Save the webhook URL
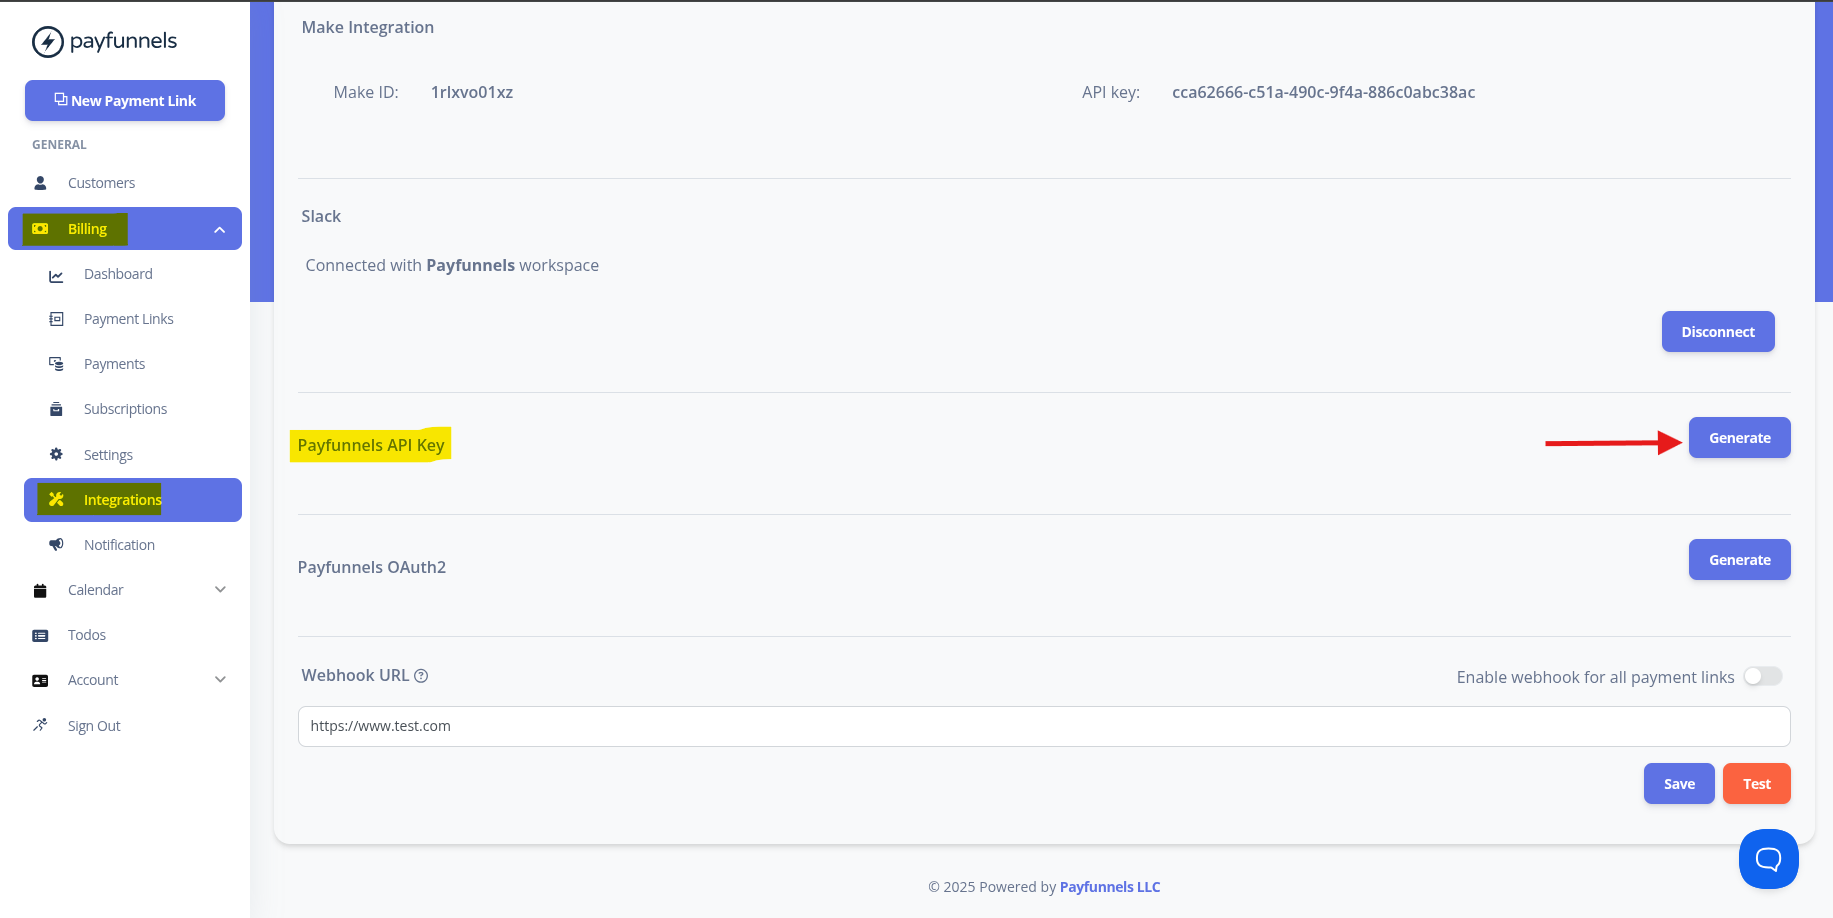Viewport: 1833px width, 918px height. [x=1679, y=784]
